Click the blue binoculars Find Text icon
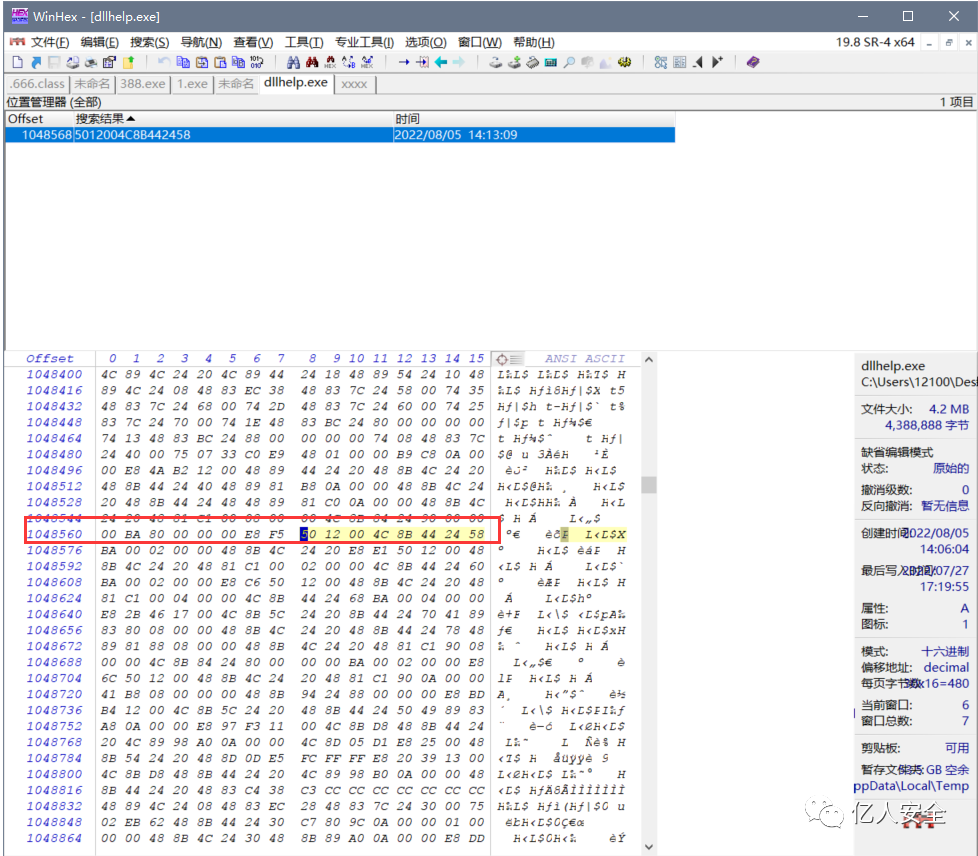This screenshot has width=978, height=856. (293, 62)
